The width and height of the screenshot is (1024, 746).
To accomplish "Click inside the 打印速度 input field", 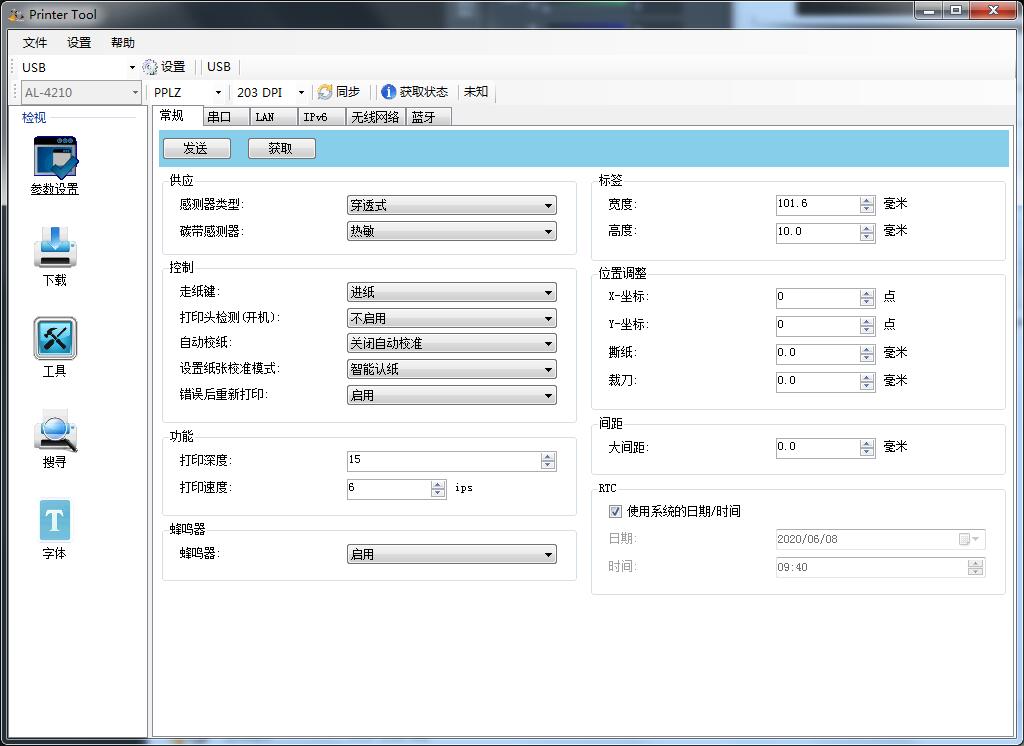I will (x=390, y=488).
